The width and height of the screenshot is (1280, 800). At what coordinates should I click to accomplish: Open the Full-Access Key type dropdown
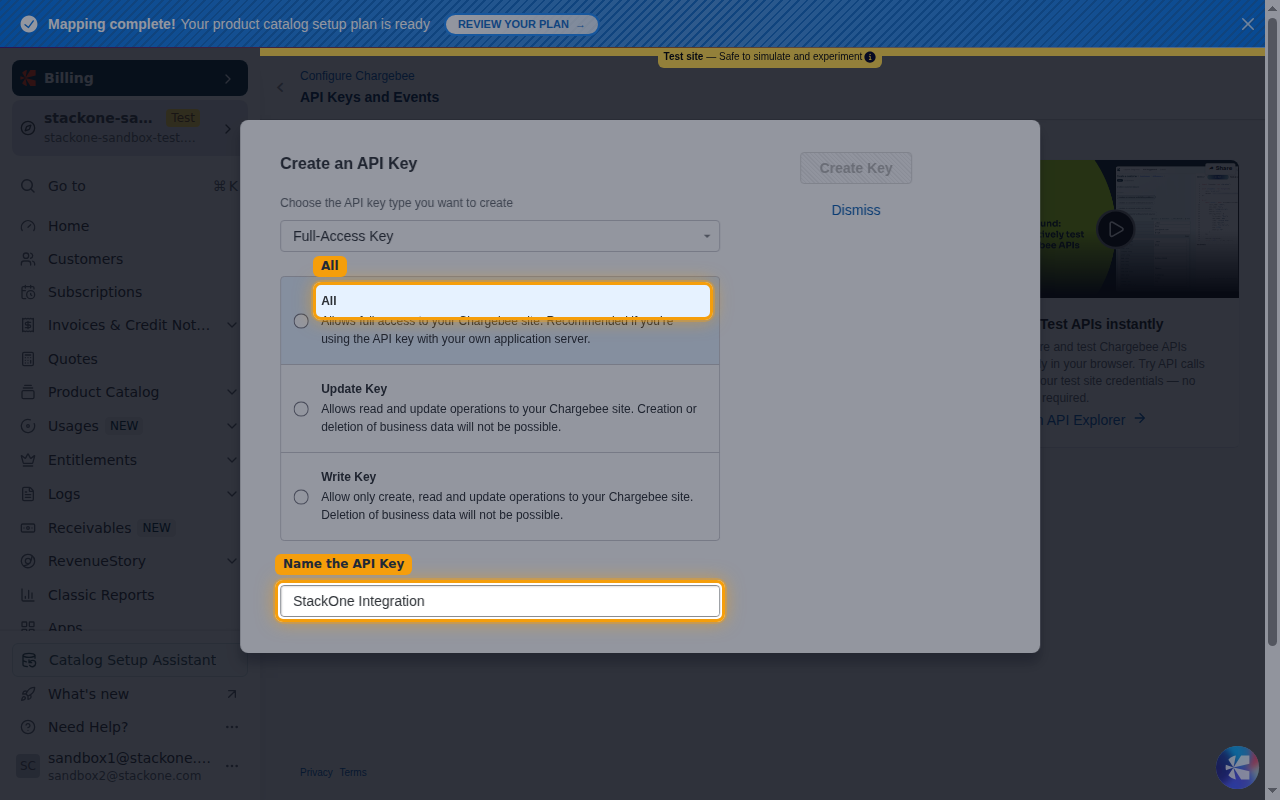tap(500, 236)
